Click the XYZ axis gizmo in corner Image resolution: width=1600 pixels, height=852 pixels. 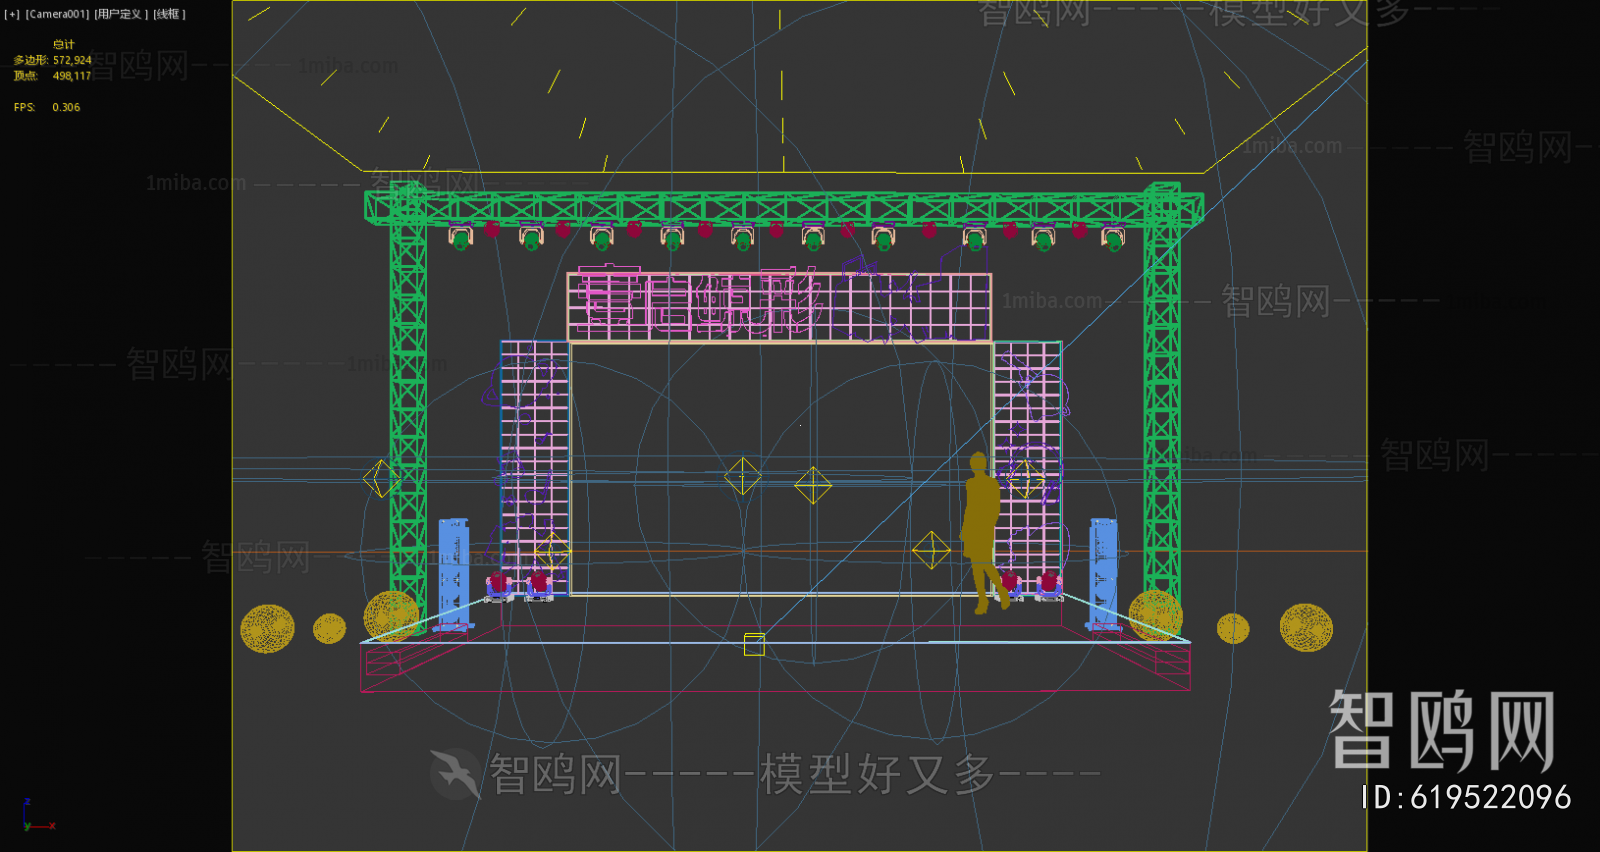click(32, 819)
